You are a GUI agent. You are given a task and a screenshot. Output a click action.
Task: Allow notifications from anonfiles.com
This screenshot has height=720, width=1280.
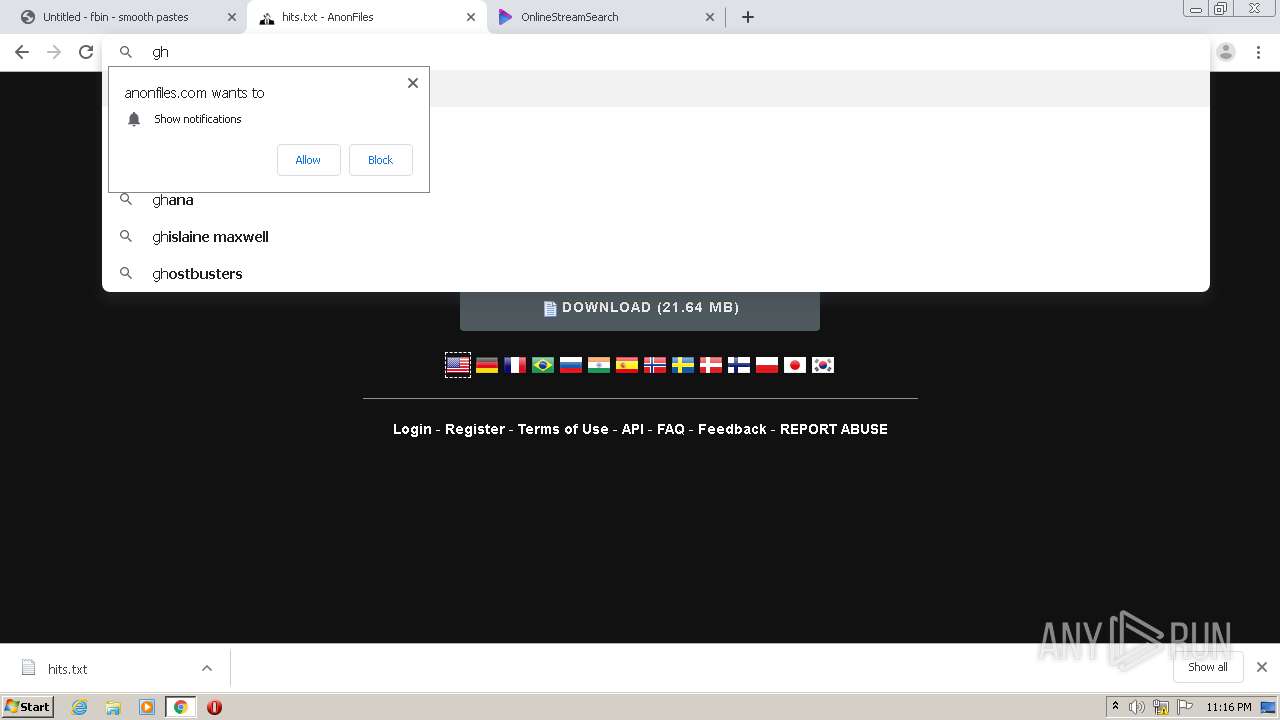coord(308,160)
